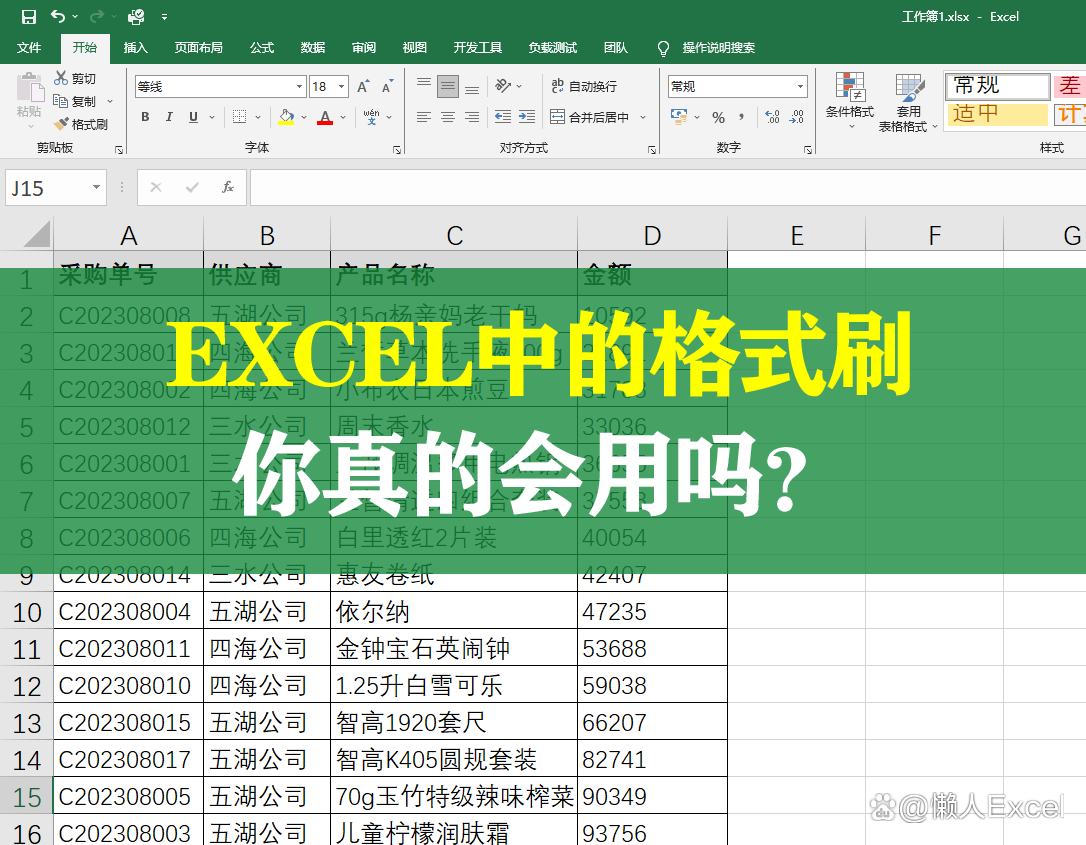
Task: Decrease decimal places
Action: (x=796, y=118)
